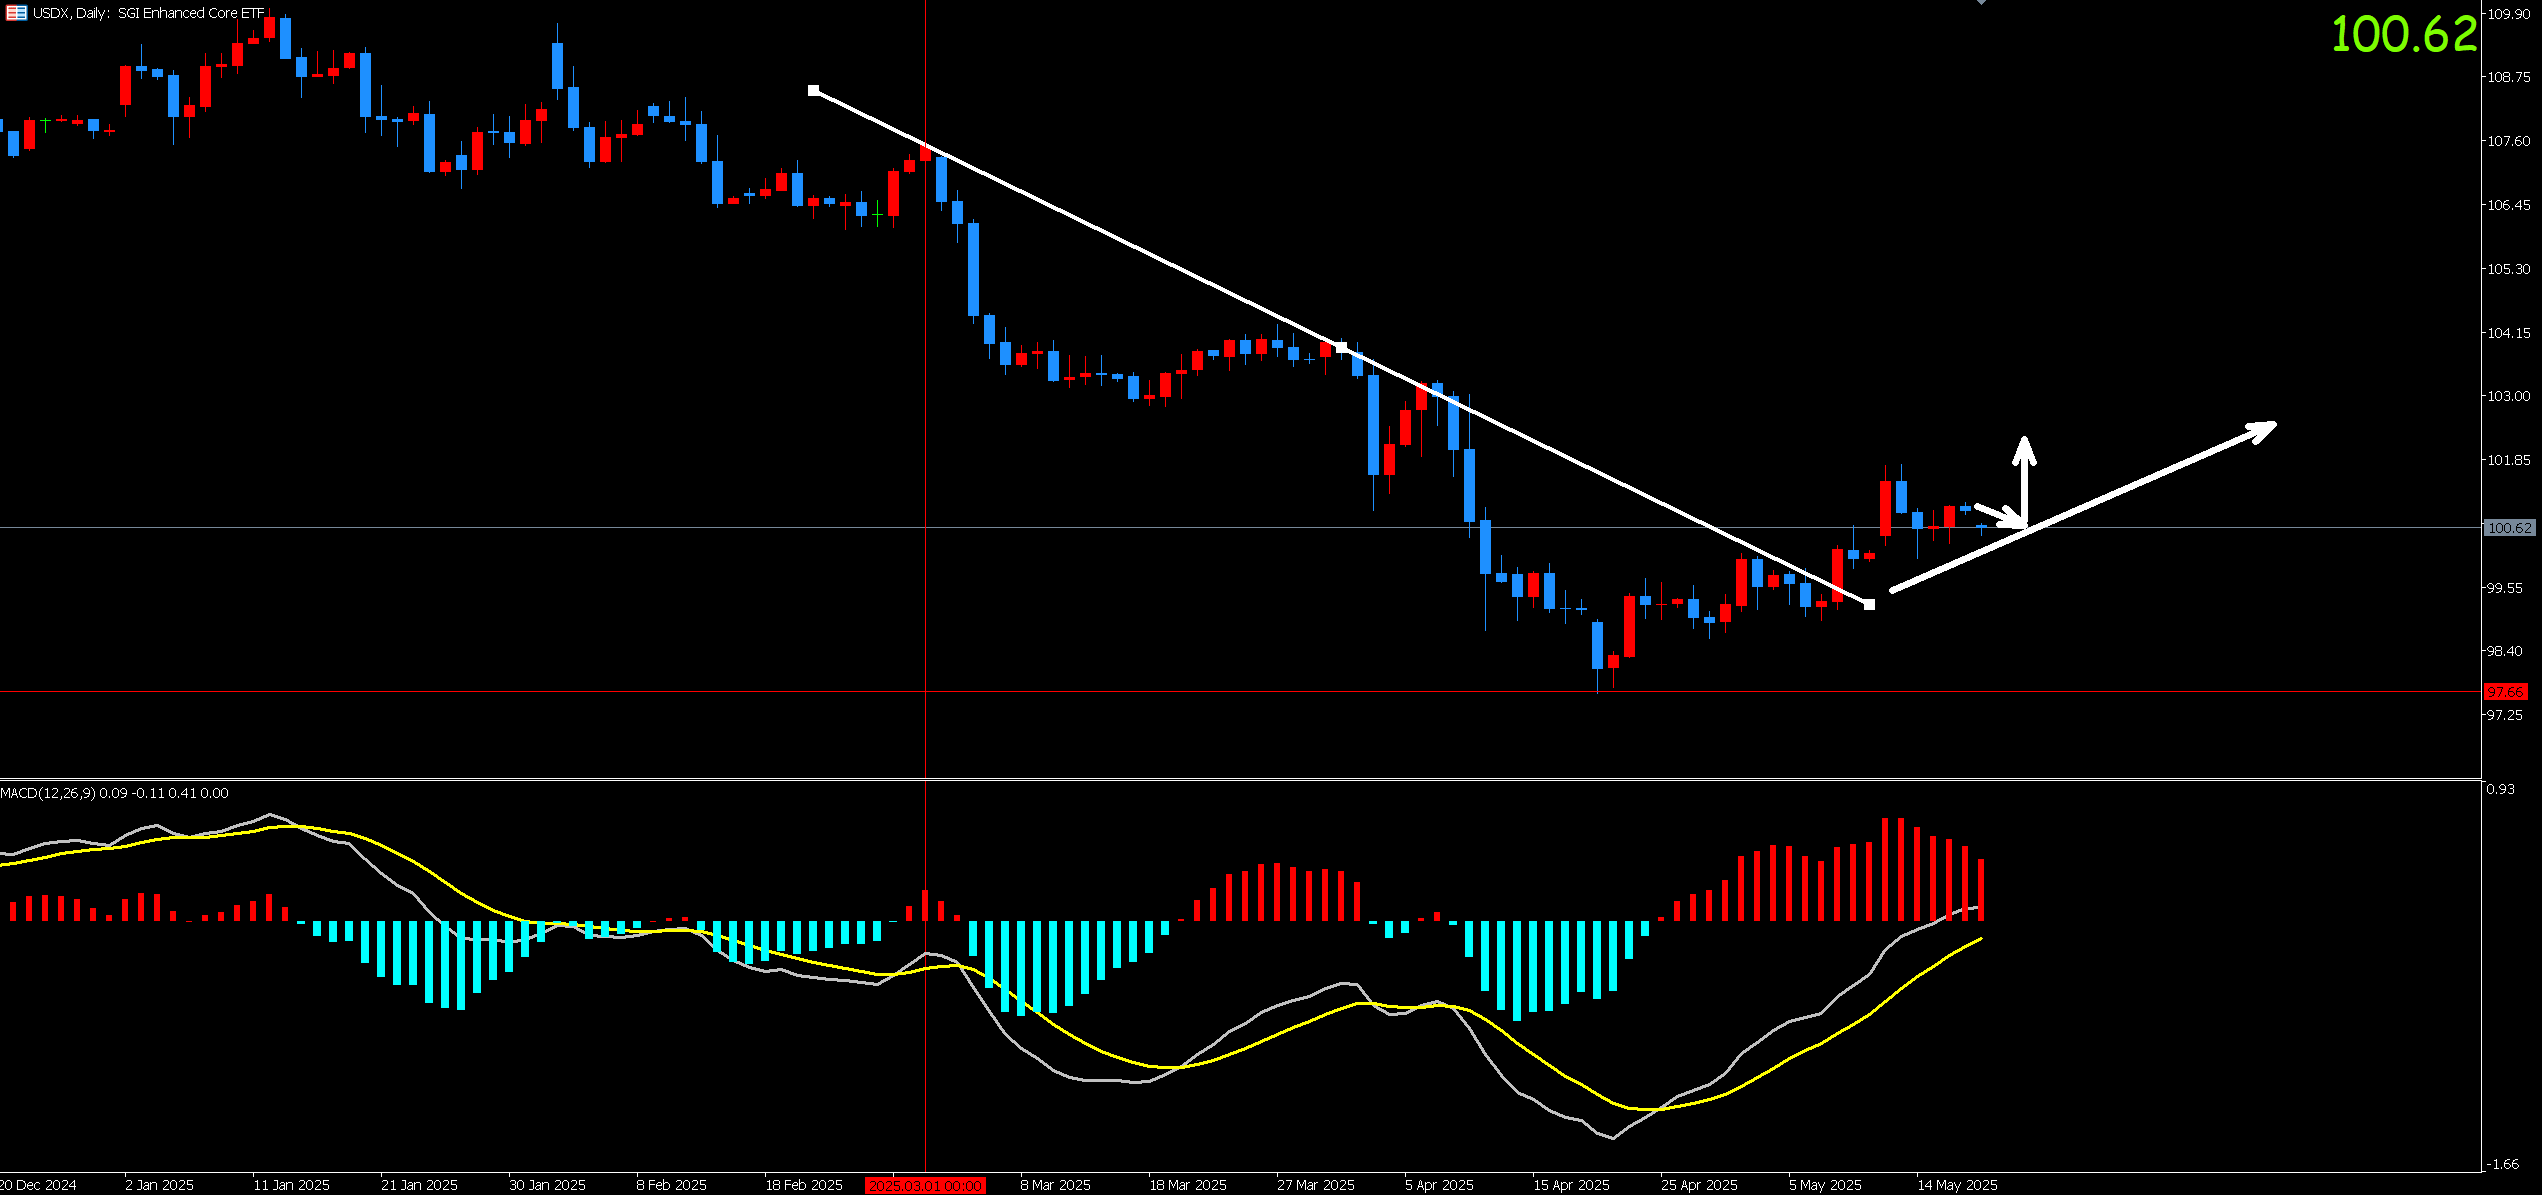Click the large green 100.62 price label
2542x1195 pixels.
coord(2404,34)
